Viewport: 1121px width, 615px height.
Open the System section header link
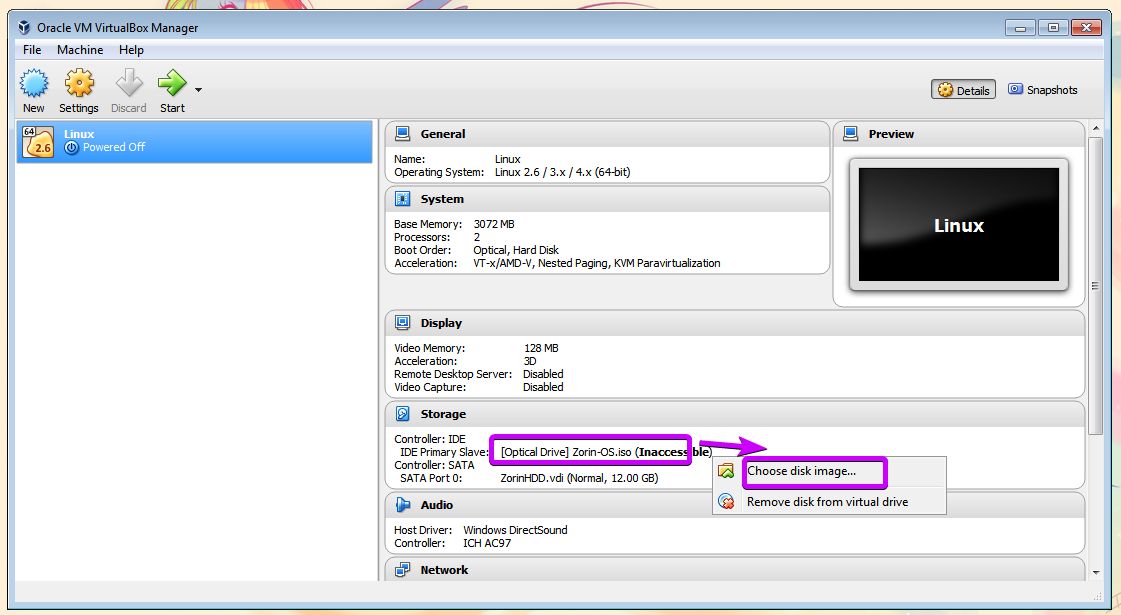(442, 199)
